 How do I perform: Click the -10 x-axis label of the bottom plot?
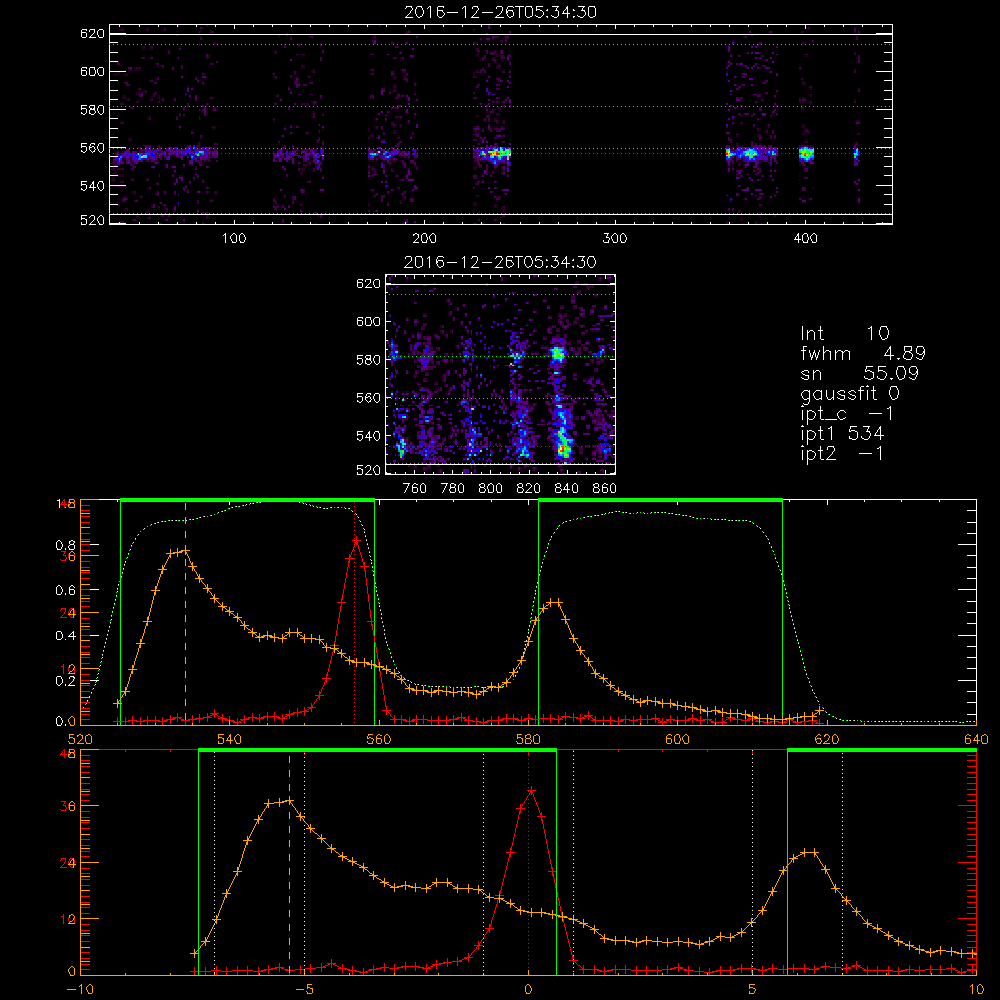pos(80,990)
